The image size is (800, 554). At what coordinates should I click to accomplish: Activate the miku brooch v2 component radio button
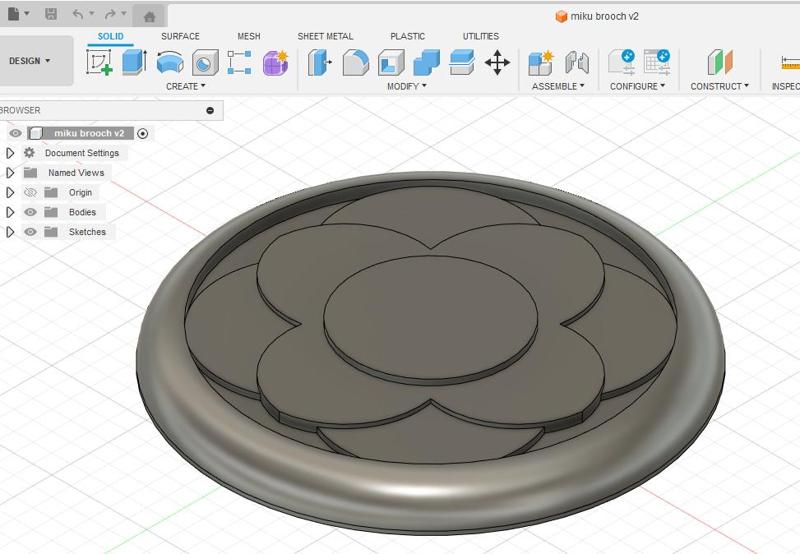point(143,134)
